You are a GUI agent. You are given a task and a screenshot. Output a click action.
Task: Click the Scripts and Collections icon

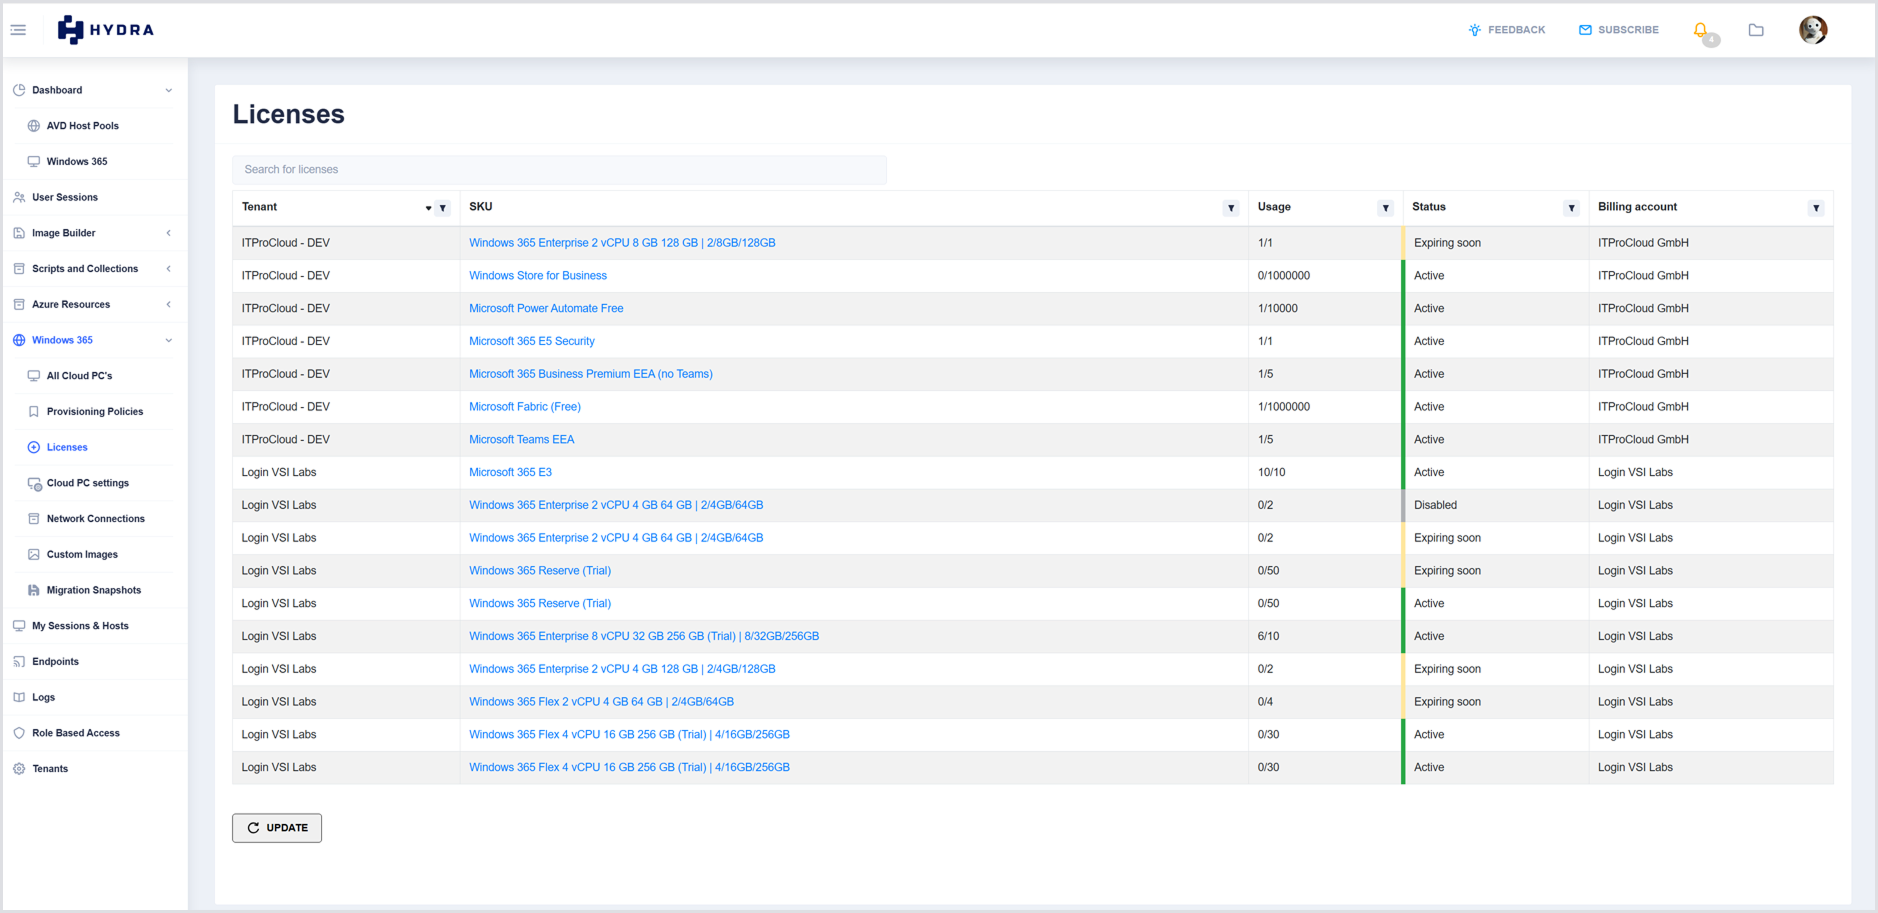(19, 269)
